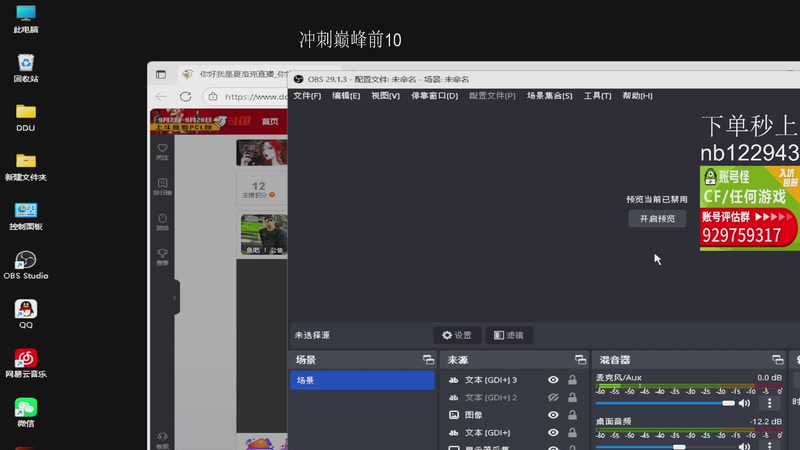Open the 停靠窗口(D) menu
Image resolution: width=800 pixels, height=450 pixels.
point(435,96)
